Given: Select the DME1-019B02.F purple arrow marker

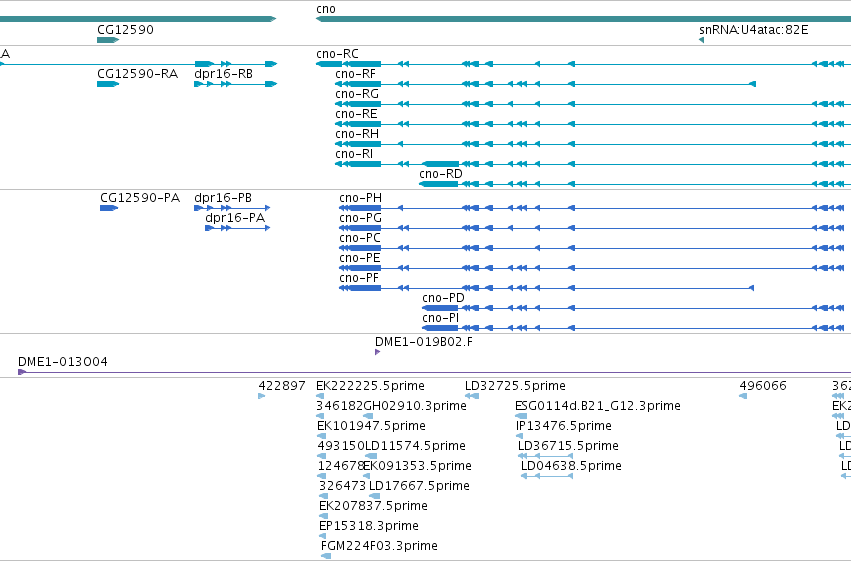Looking at the screenshot, I should (378, 353).
